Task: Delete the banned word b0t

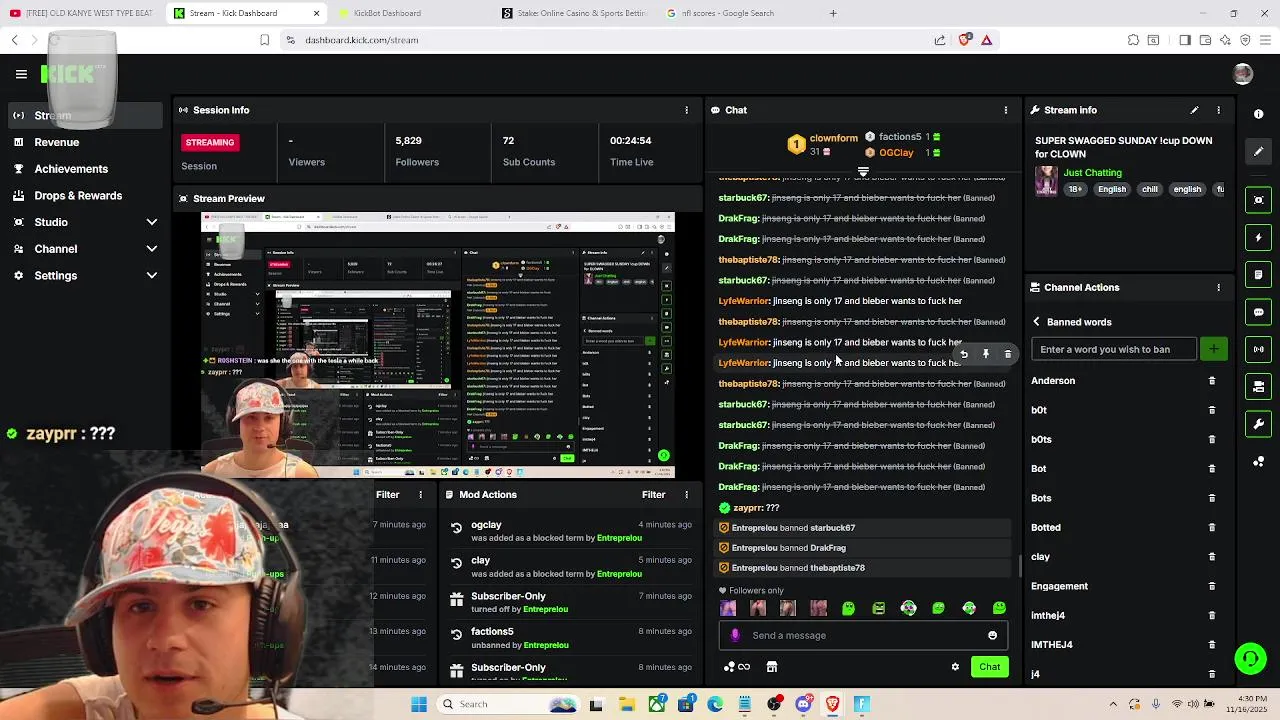Action: coord(1212,410)
